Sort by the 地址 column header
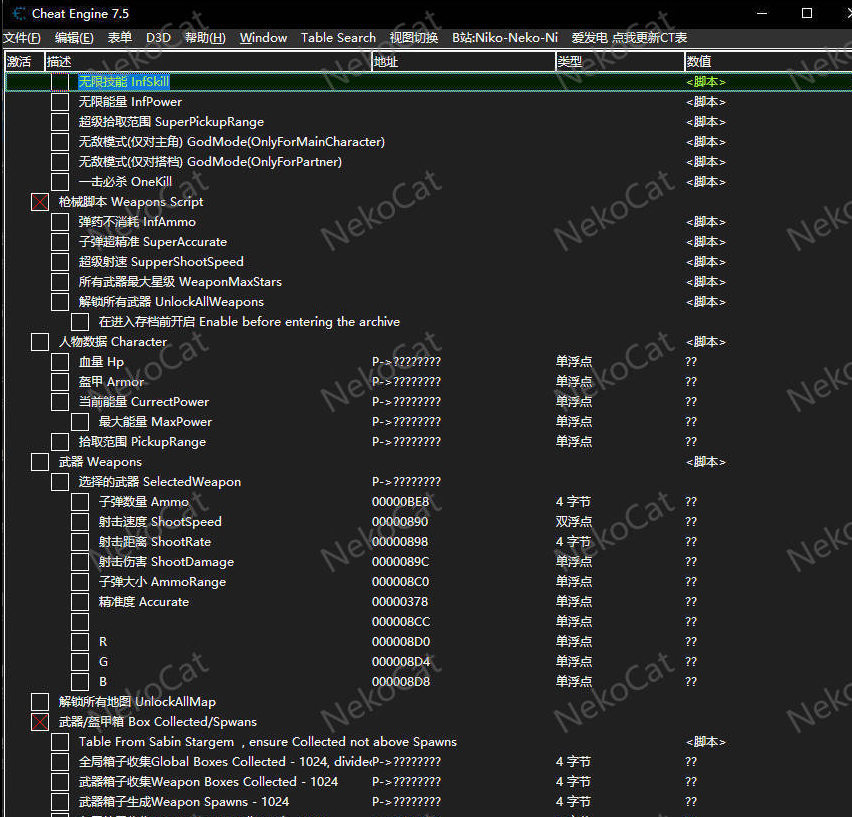Screen dimensions: 852x817 [463, 62]
